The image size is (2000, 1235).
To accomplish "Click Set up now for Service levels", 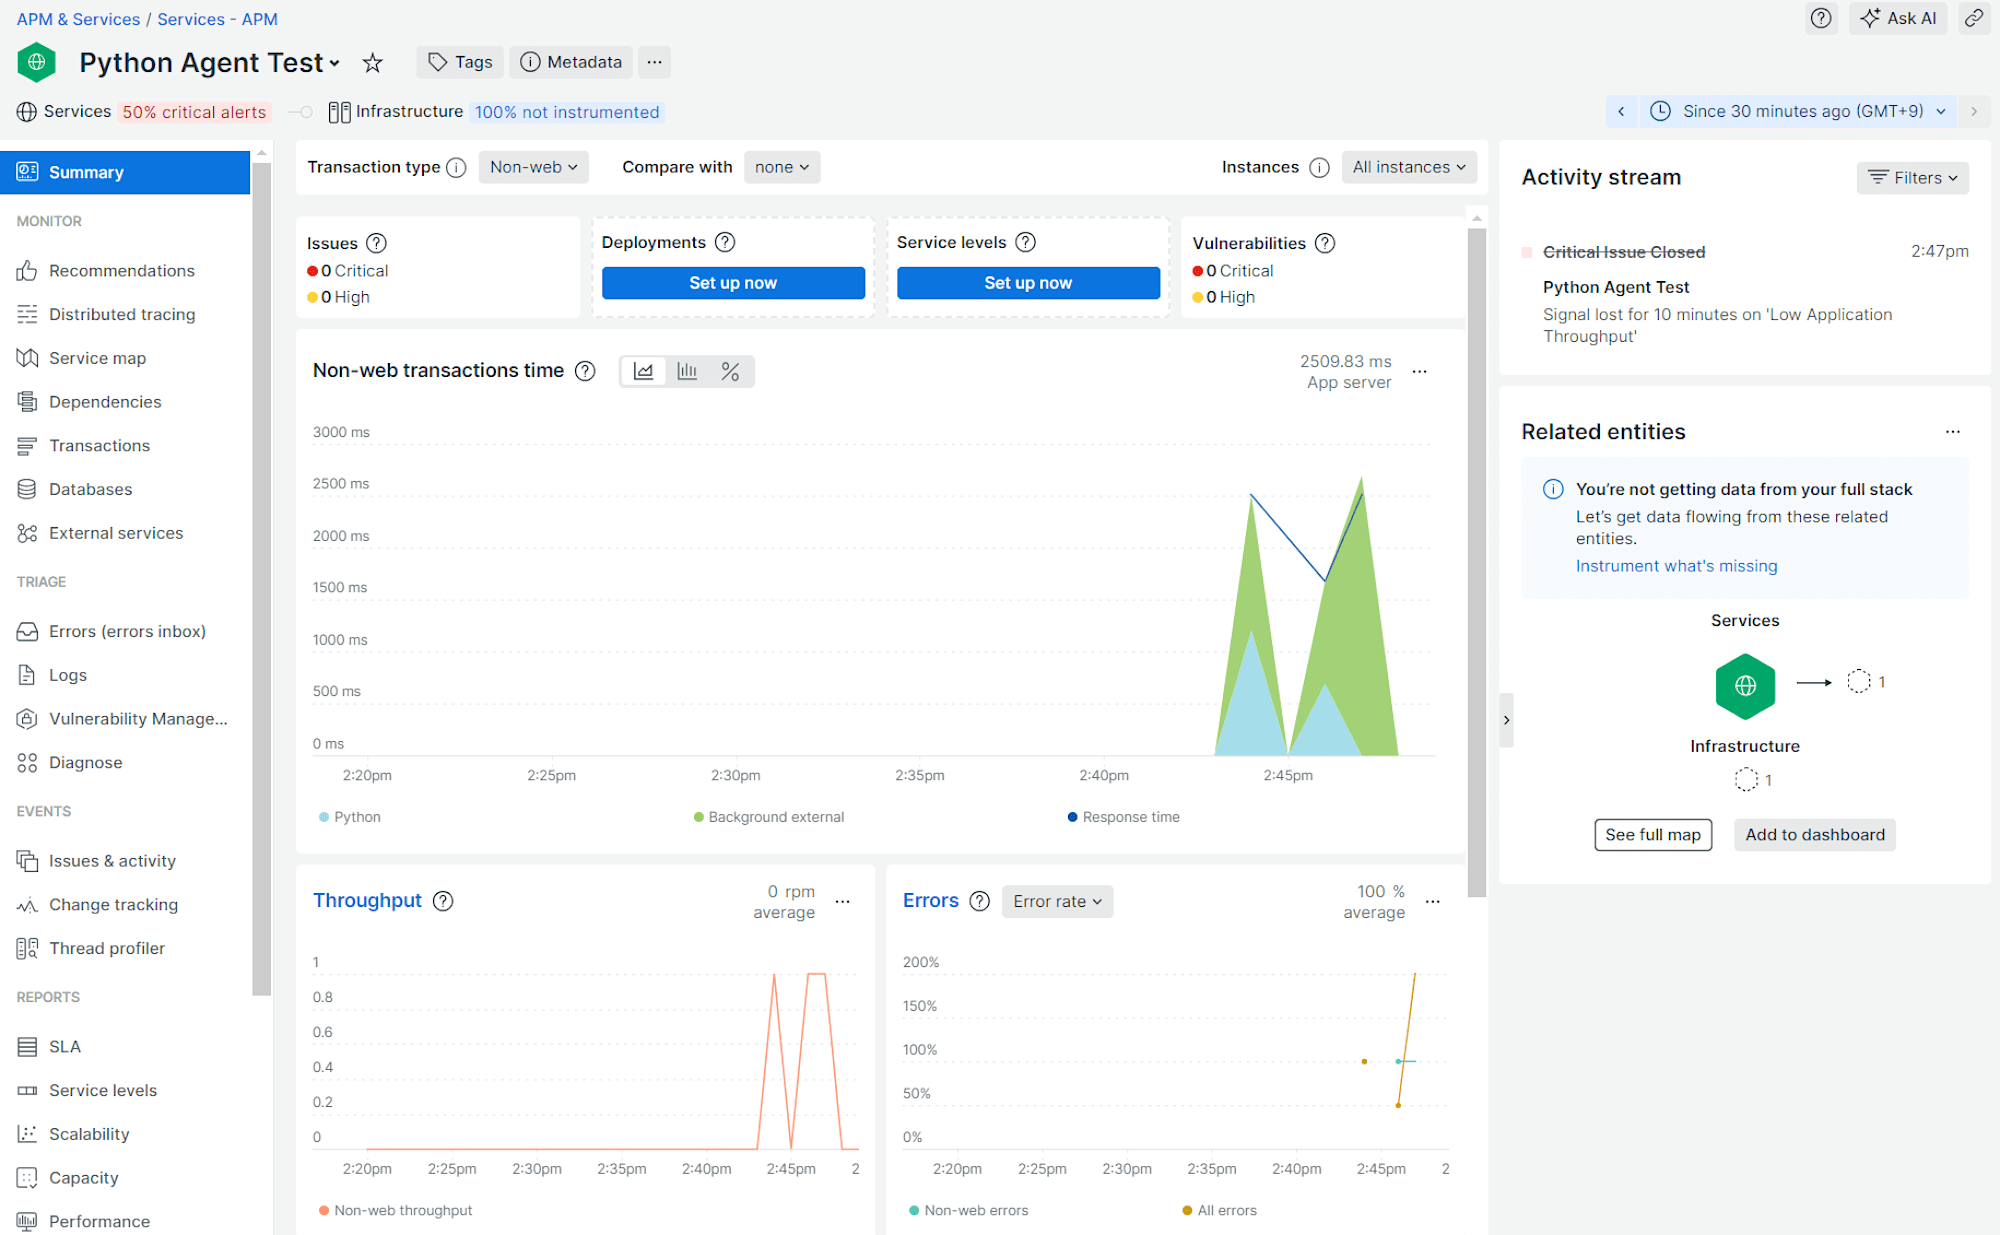I will coord(1029,282).
